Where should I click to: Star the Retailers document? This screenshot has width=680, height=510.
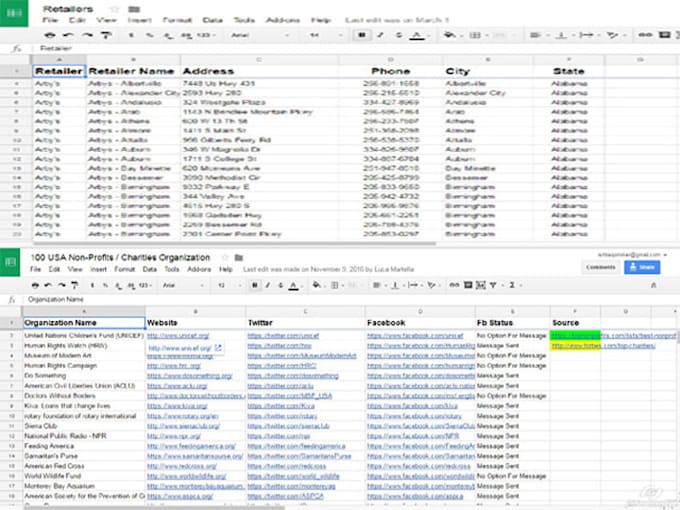[x=114, y=9]
